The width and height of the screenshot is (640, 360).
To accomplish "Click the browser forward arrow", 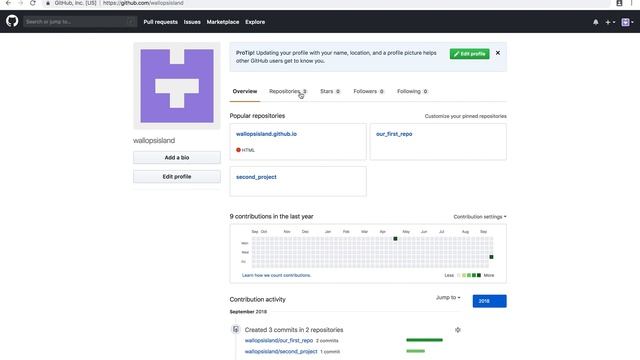I will 21,3.
